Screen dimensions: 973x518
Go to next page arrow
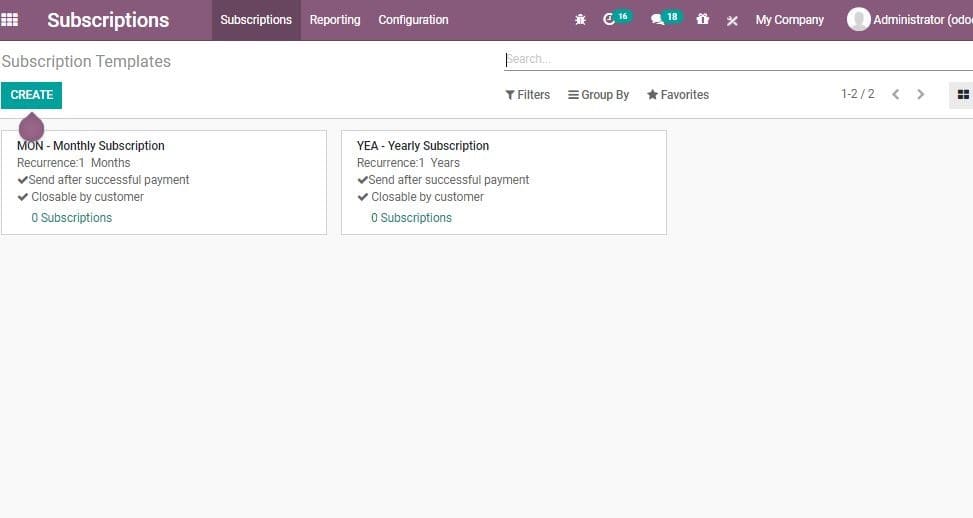click(920, 94)
